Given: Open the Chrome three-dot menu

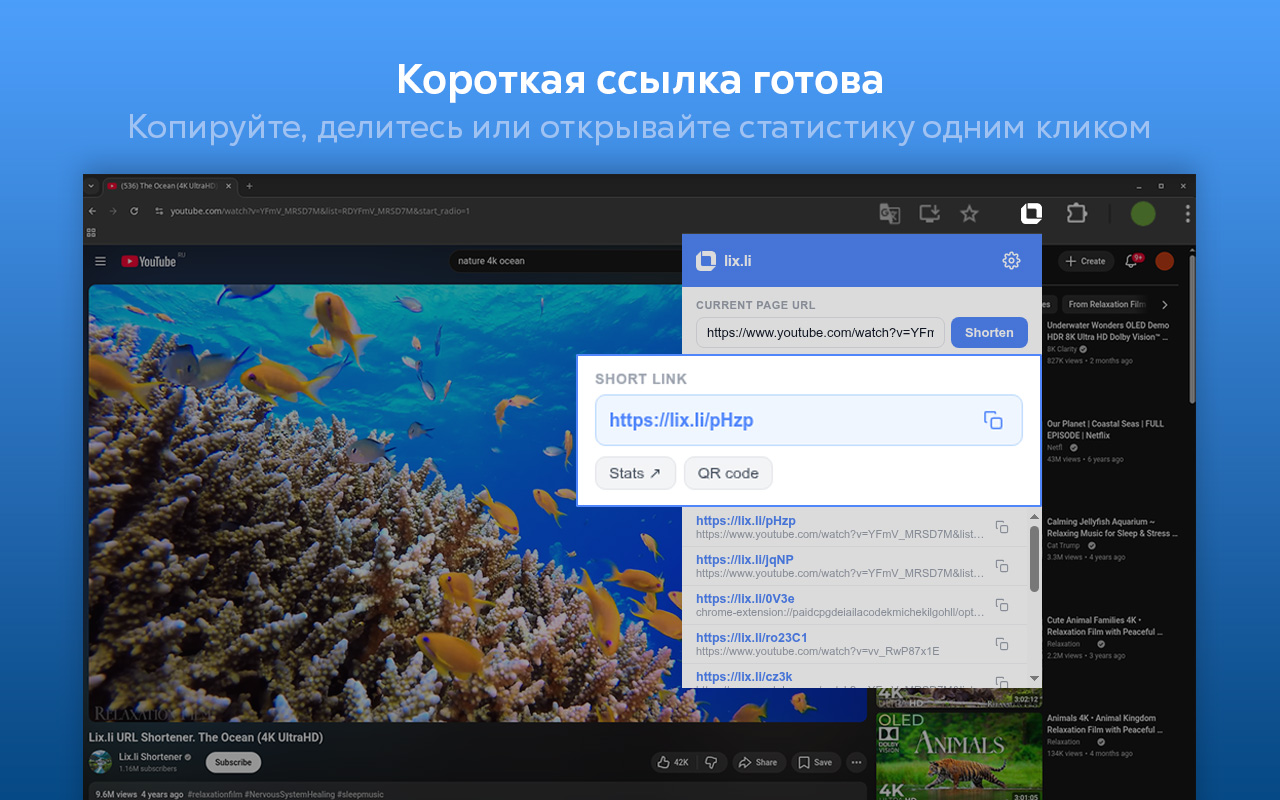Looking at the screenshot, I should pyautogui.click(x=1187, y=213).
